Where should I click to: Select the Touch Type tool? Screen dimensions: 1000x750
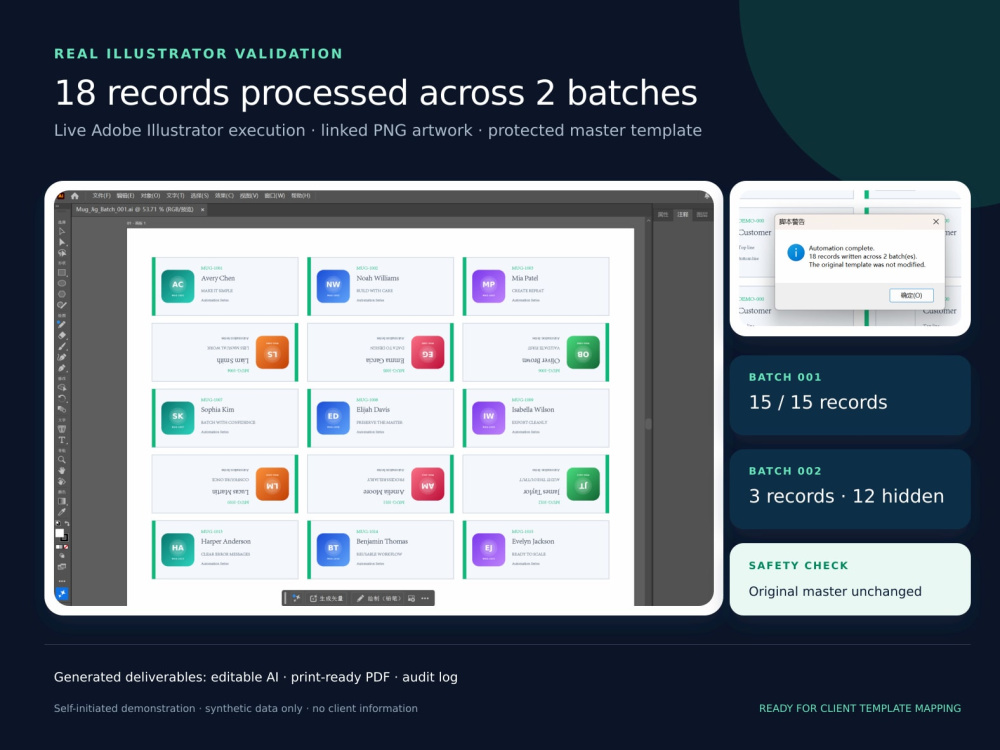pos(62,429)
